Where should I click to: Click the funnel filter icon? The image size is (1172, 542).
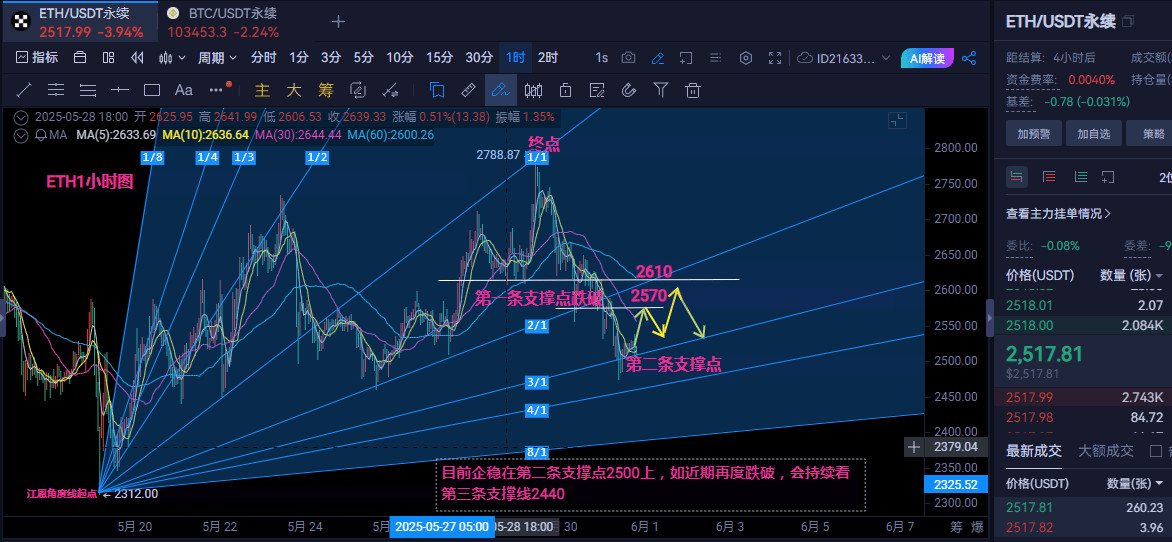pos(661,90)
